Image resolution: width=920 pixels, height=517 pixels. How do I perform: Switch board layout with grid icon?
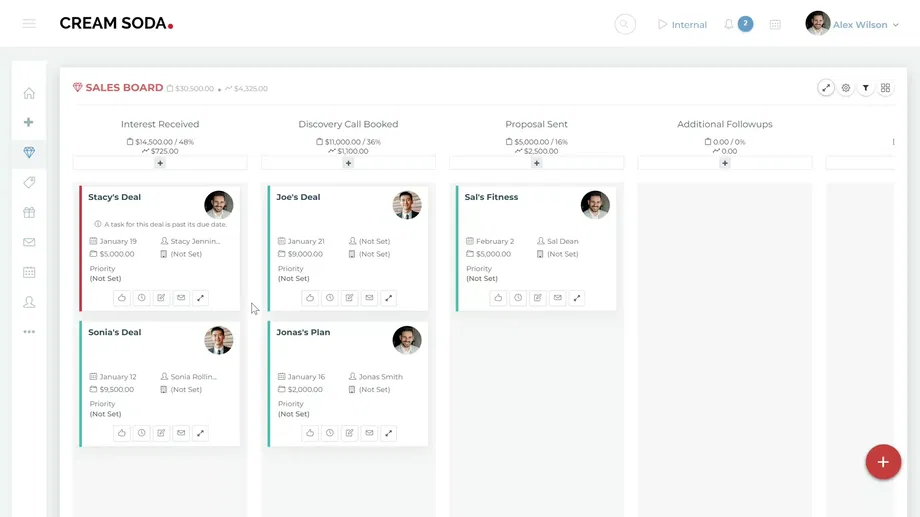point(885,88)
